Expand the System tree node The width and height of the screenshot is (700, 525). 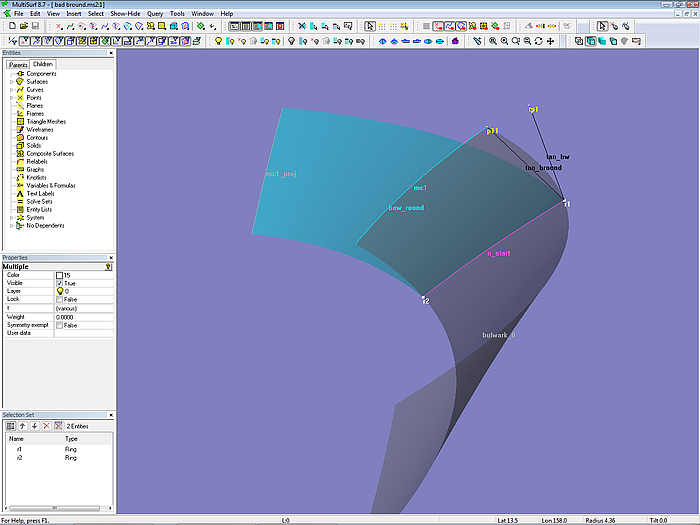[11, 217]
